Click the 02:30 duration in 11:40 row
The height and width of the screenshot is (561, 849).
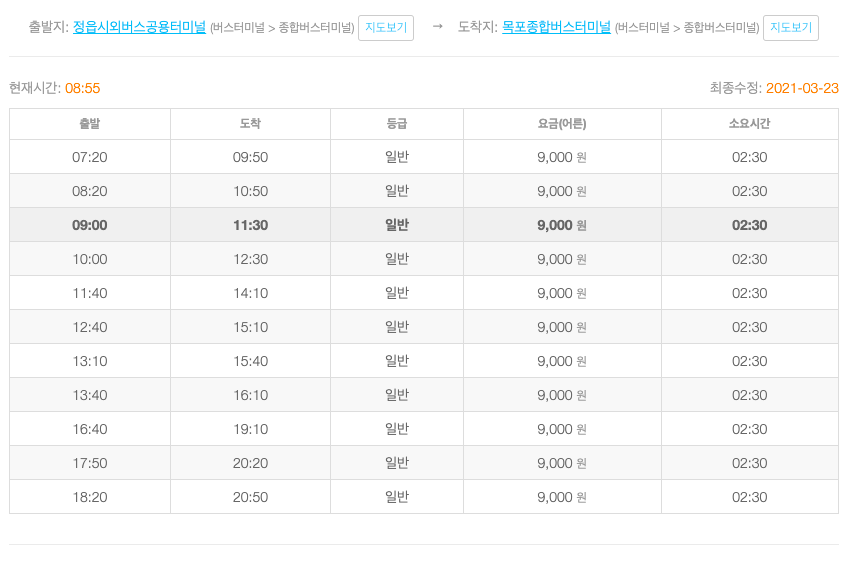[749, 293]
